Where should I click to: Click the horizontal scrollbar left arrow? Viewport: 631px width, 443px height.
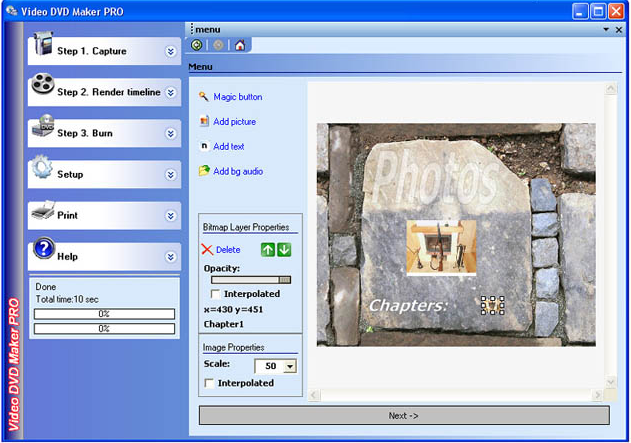point(314,395)
